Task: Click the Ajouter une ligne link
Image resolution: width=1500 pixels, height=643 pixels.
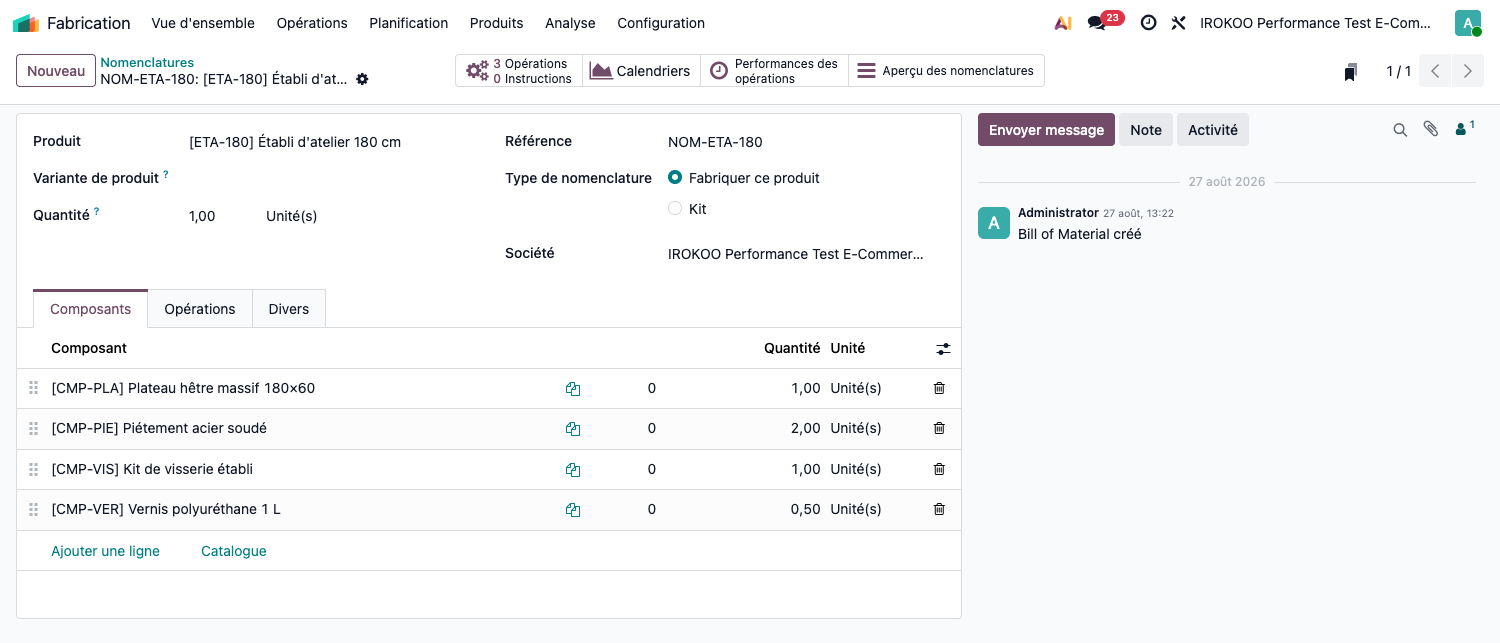Action: coord(105,551)
